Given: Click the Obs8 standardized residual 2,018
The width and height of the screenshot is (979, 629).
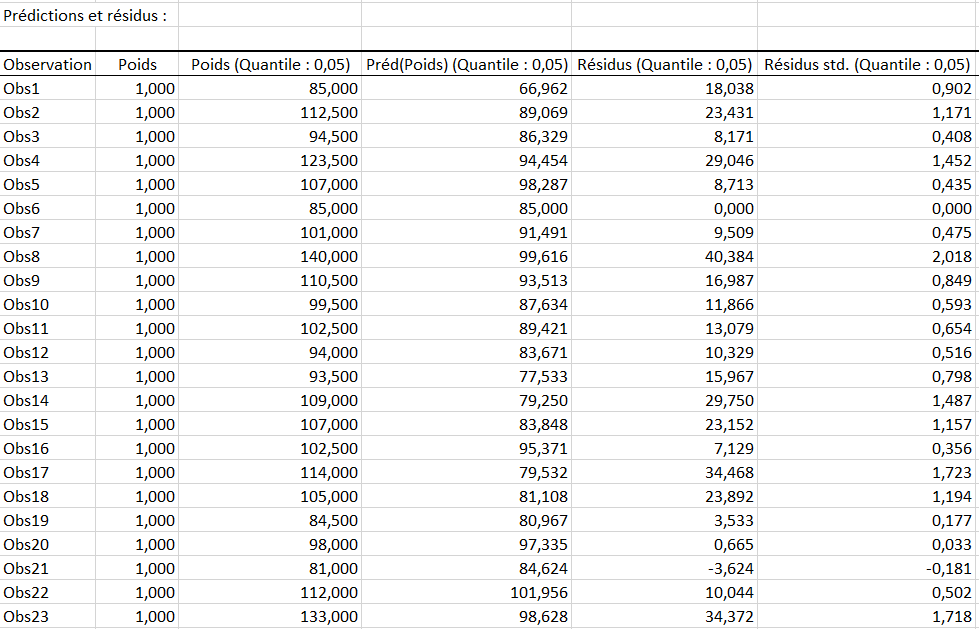Looking at the screenshot, I should coord(950,256).
